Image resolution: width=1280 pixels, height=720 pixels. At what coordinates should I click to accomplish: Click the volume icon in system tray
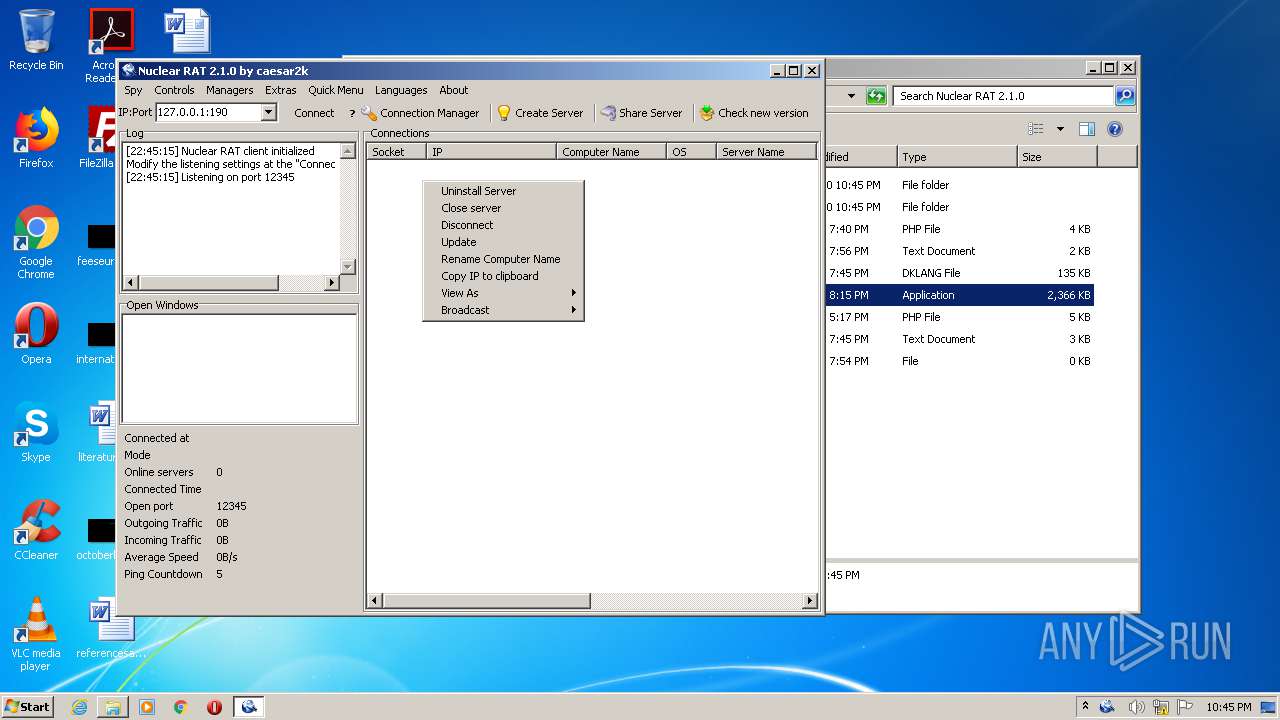1136,707
